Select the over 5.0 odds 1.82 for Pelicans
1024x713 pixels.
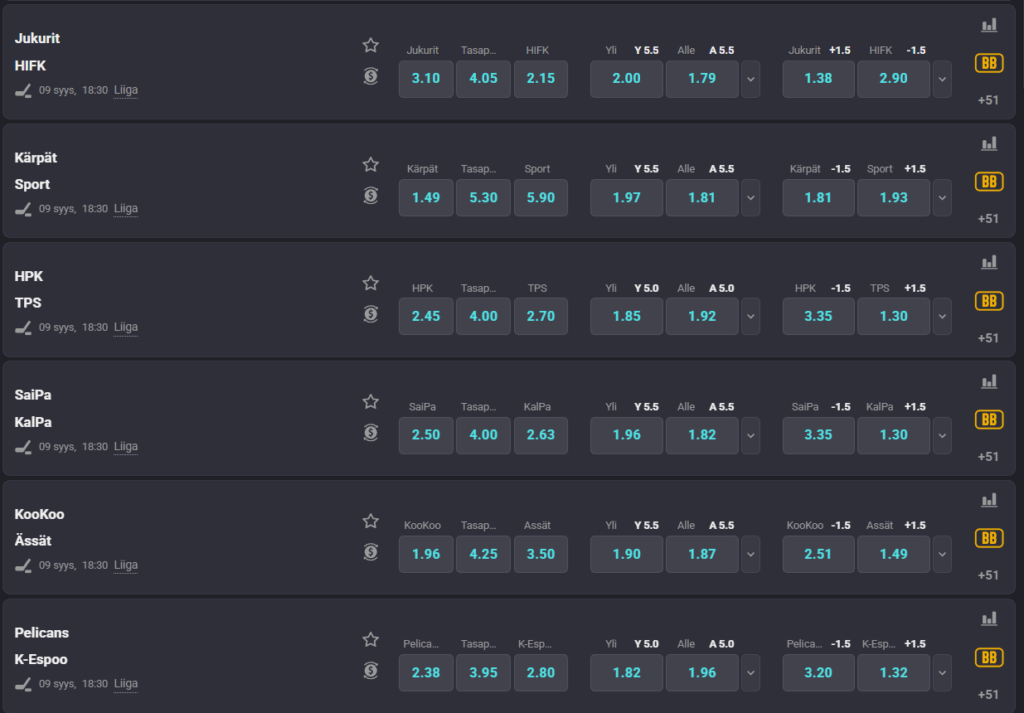627,673
